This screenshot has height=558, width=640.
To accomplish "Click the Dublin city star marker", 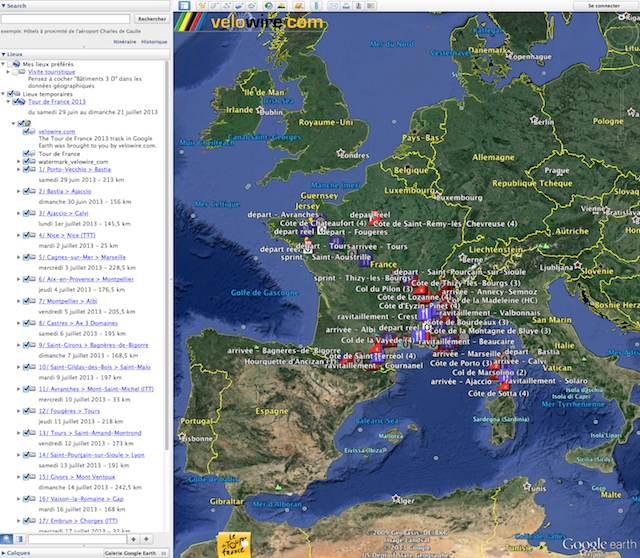I will [x=260, y=109].
